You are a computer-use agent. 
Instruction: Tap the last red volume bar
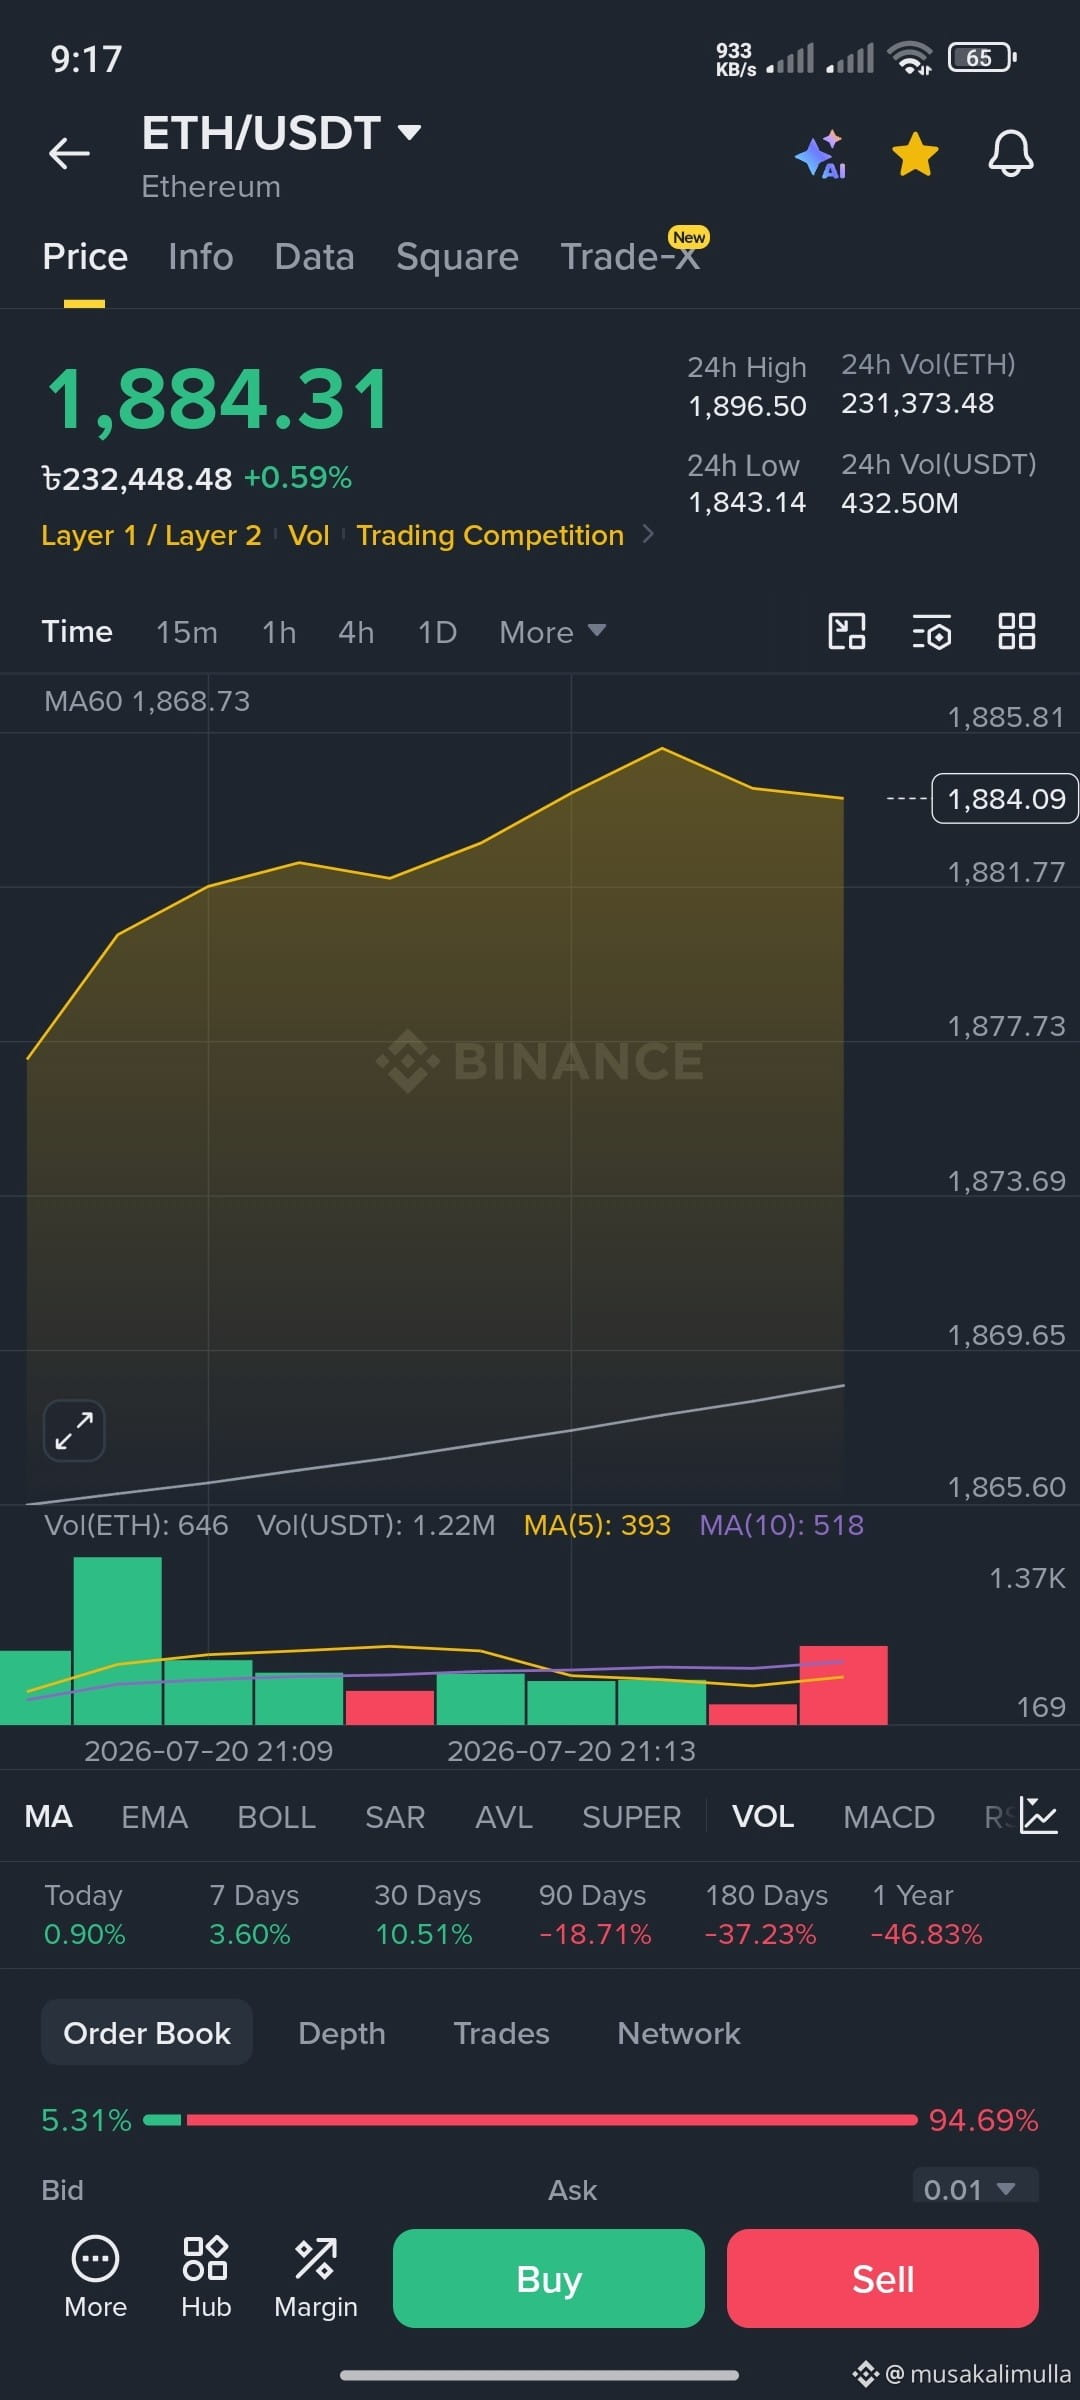point(843,1685)
